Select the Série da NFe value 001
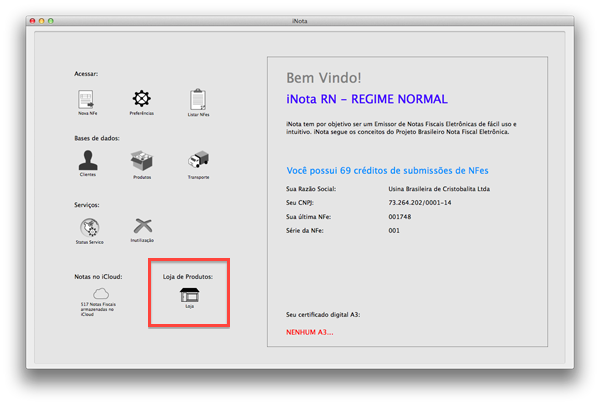 (x=394, y=230)
